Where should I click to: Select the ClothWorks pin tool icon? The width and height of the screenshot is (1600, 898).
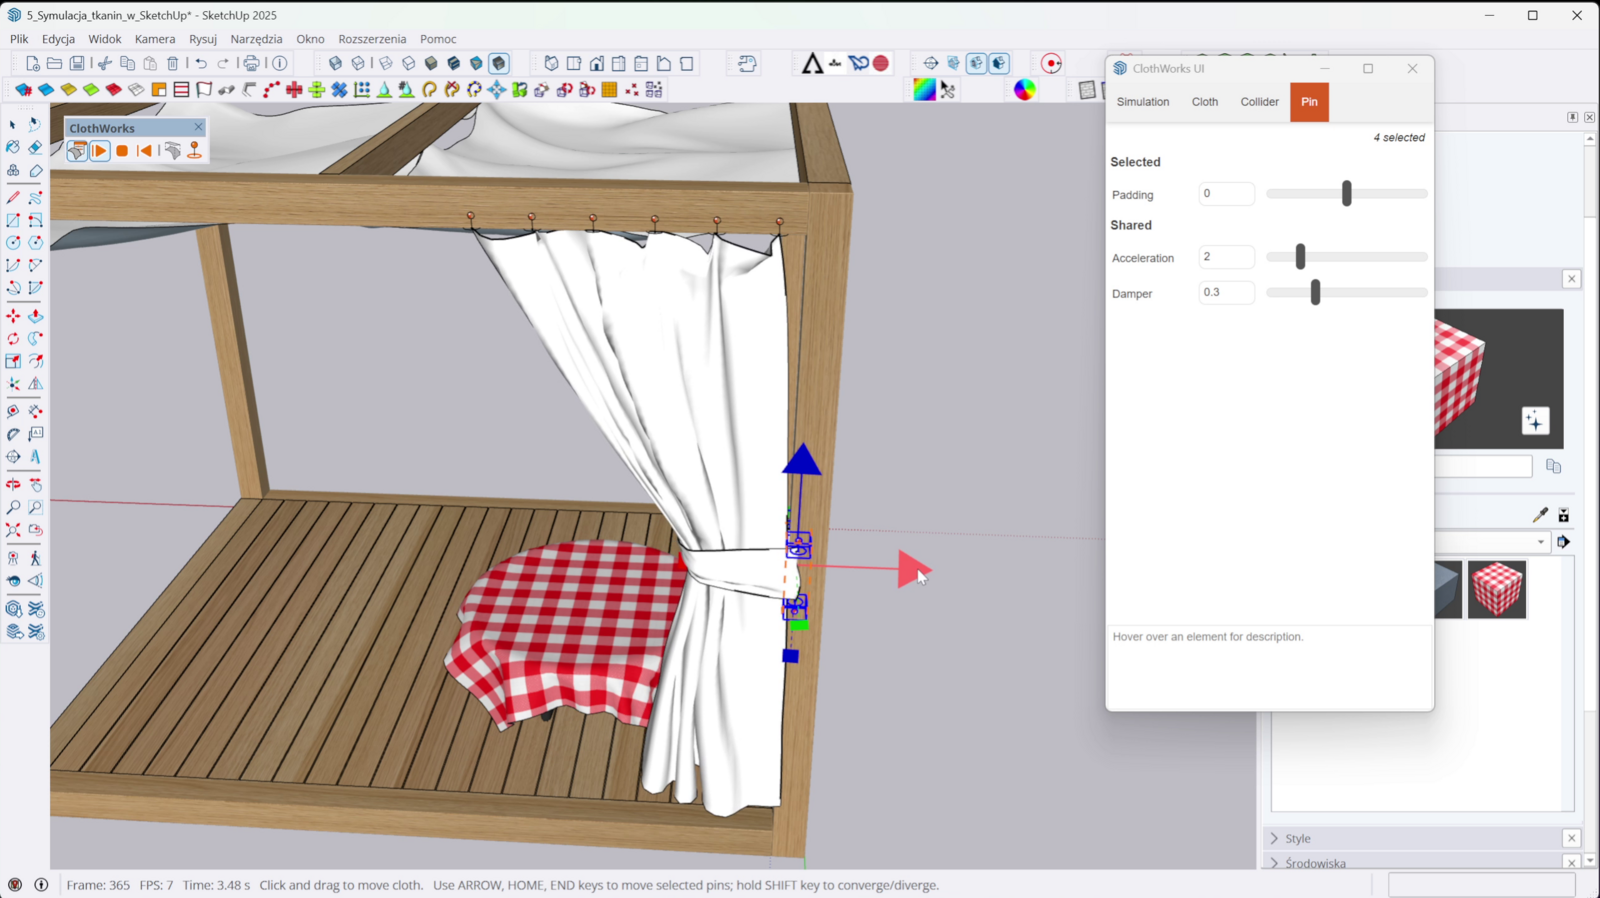(x=194, y=151)
